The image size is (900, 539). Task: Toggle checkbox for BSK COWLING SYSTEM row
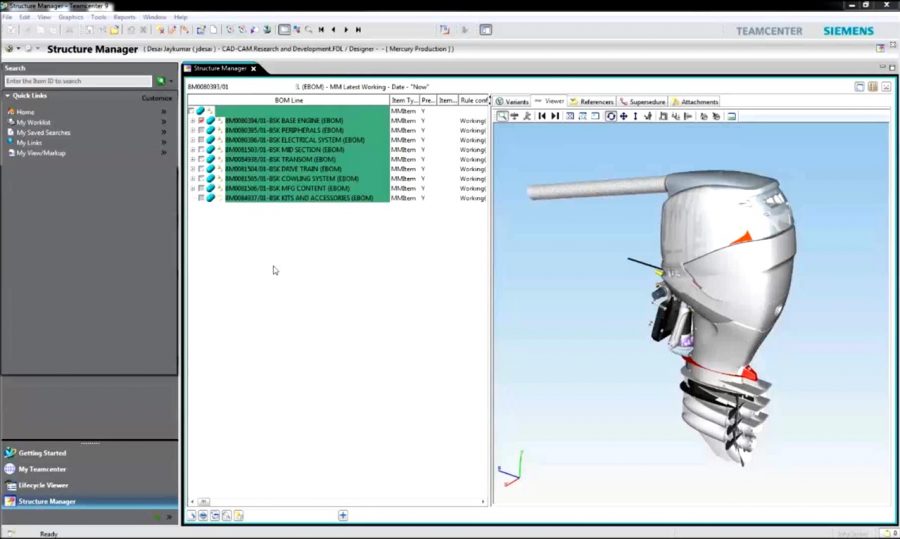201,179
